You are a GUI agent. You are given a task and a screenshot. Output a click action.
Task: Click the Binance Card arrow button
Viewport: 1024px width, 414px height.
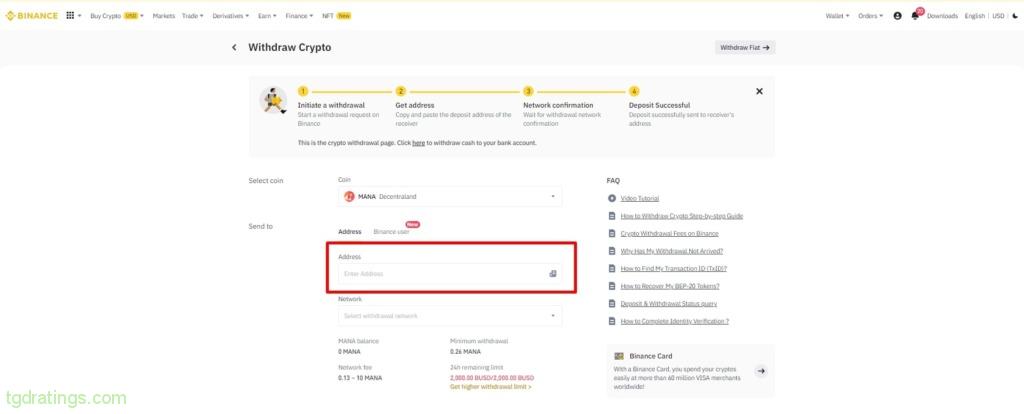click(761, 371)
